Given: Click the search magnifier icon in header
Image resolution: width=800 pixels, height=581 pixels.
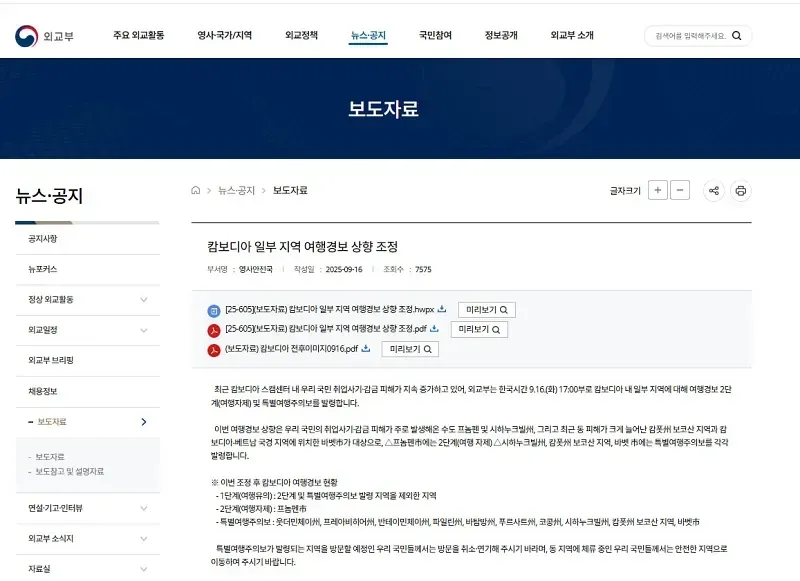Looking at the screenshot, I should [x=737, y=36].
